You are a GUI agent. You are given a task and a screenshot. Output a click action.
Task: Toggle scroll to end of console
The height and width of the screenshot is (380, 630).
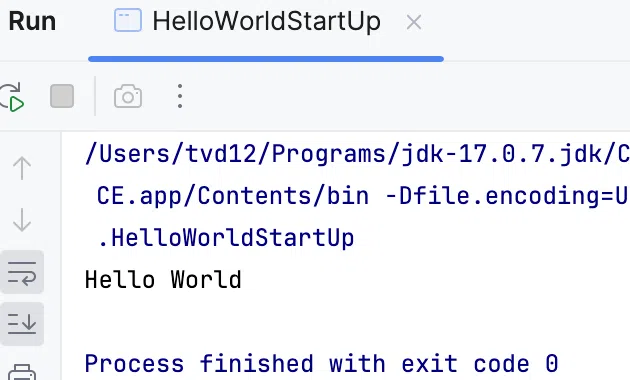(x=22, y=324)
